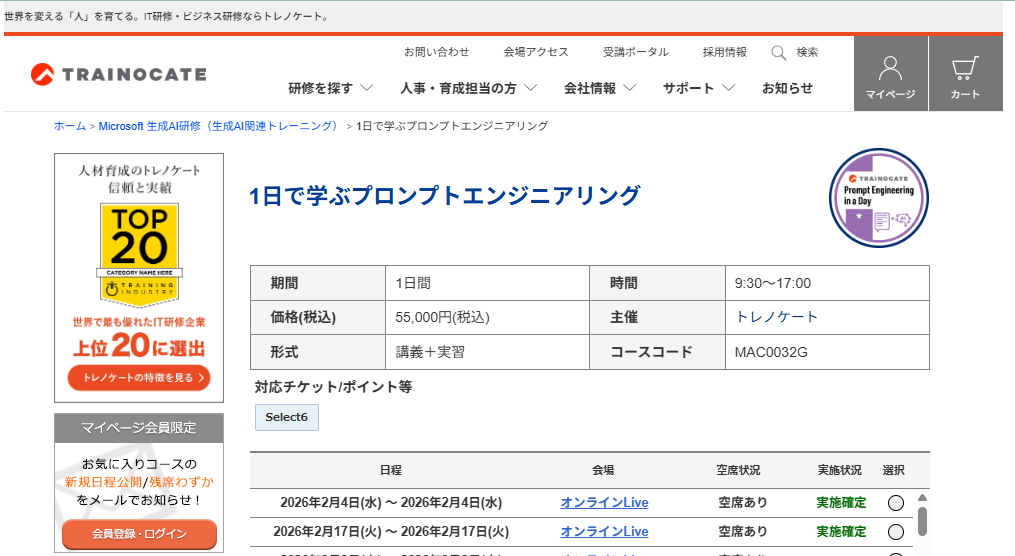This screenshot has height=556, width=1015.
Task: Open トレノケート organizer link in table
Action: pos(777,317)
